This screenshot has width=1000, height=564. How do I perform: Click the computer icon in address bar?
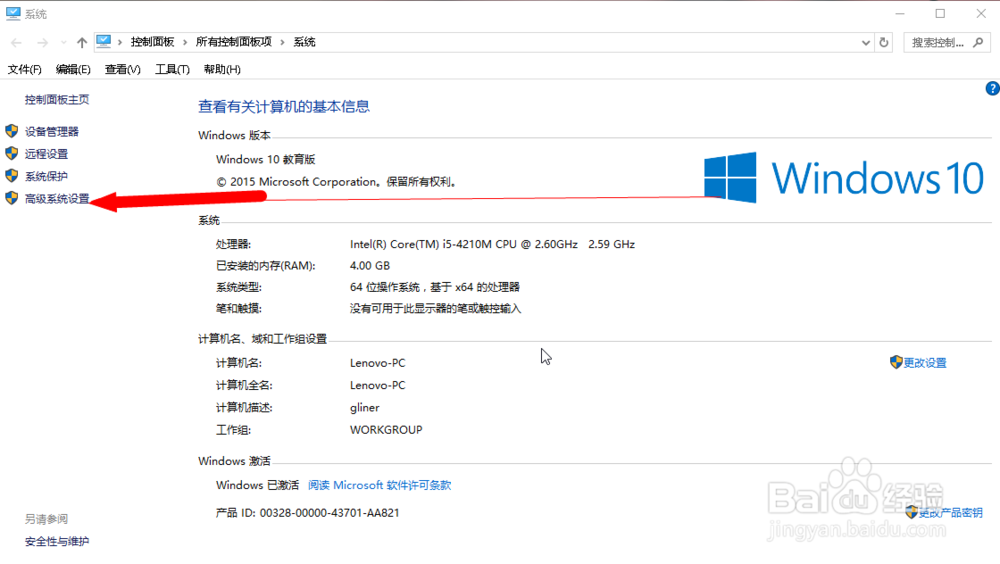[103, 41]
